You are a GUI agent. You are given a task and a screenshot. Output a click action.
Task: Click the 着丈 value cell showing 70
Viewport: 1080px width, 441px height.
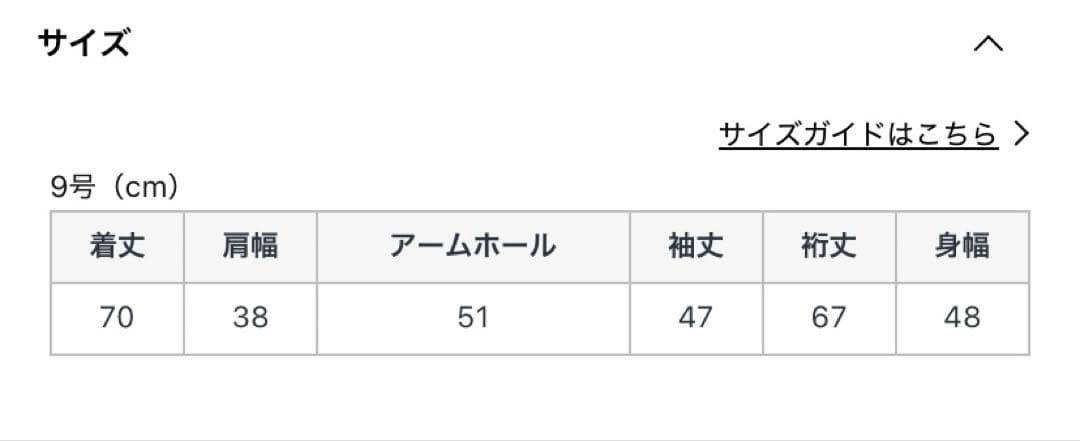(117, 318)
